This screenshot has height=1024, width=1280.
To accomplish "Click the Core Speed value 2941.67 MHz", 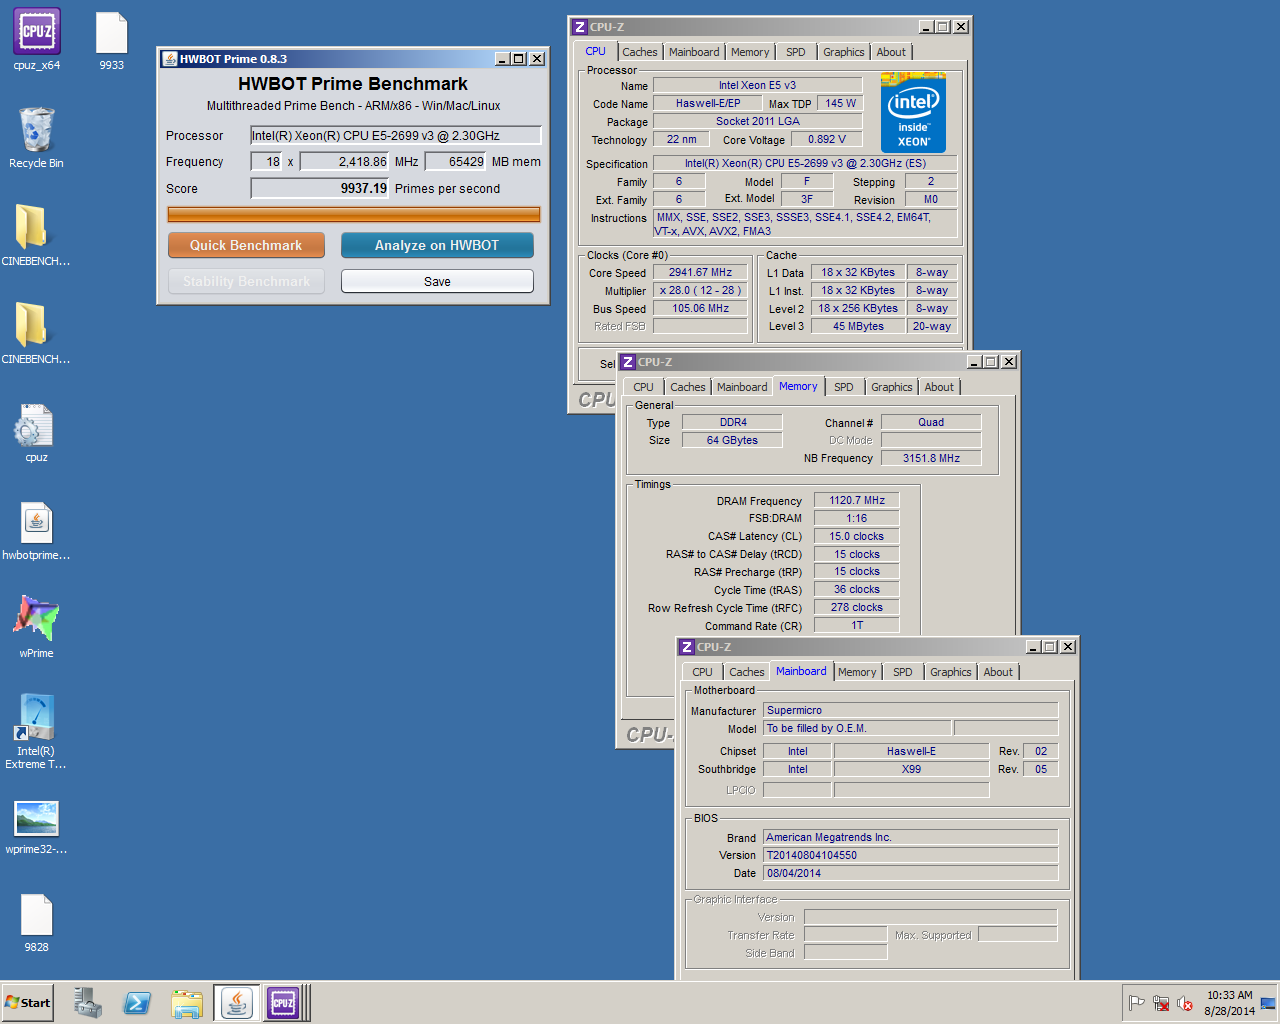I will tap(700, 272).
